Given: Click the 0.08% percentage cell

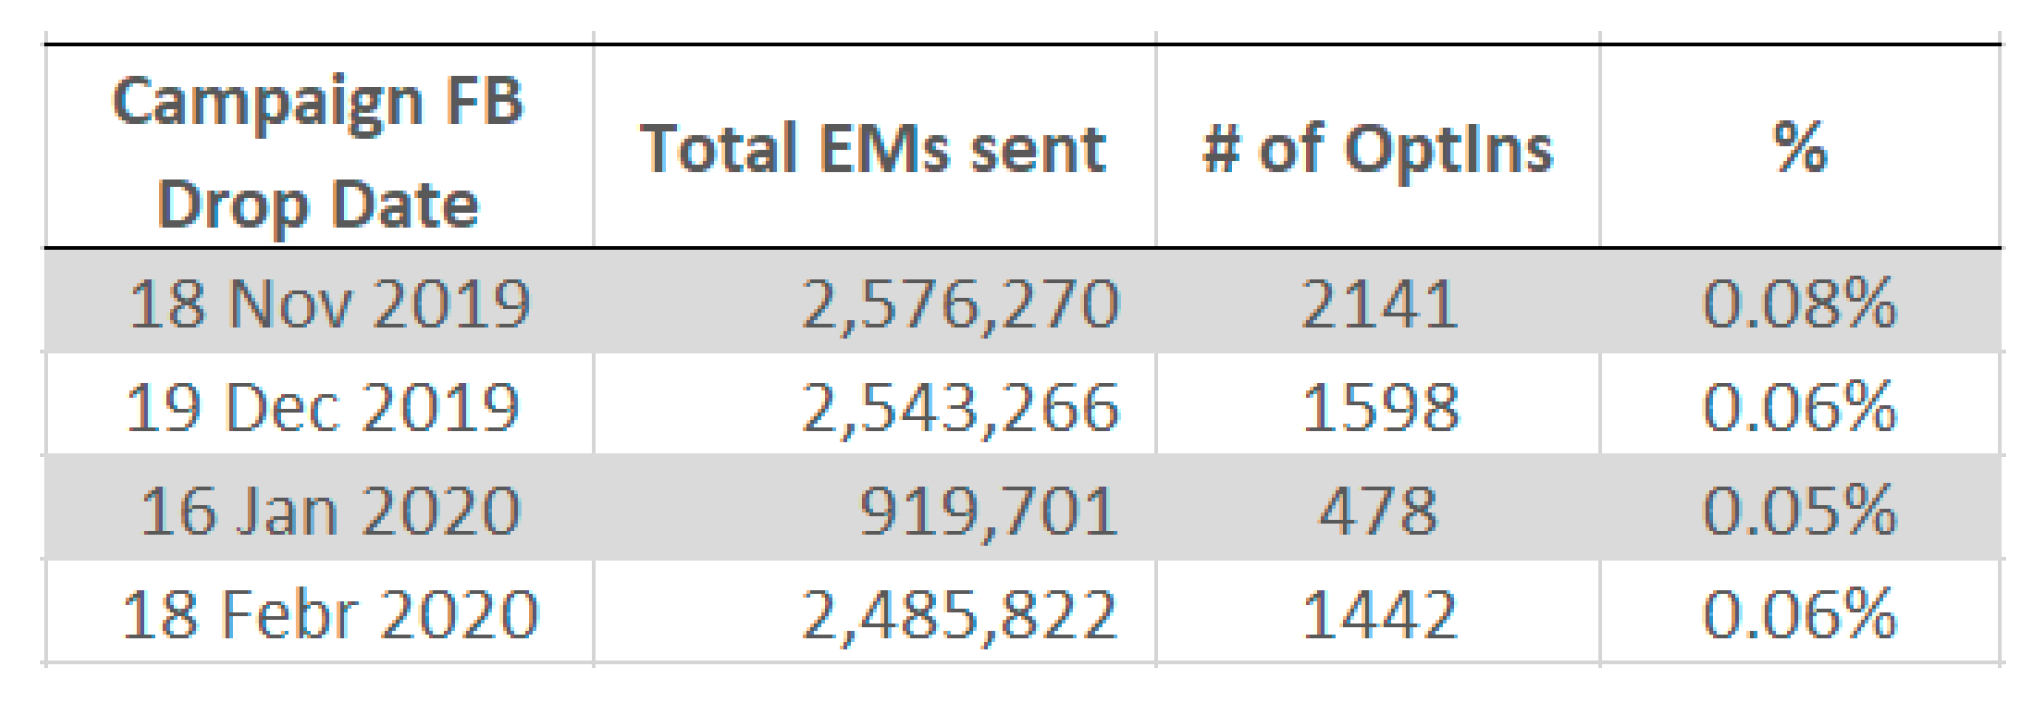Looking at the screenshot, I should [1799, 304].
